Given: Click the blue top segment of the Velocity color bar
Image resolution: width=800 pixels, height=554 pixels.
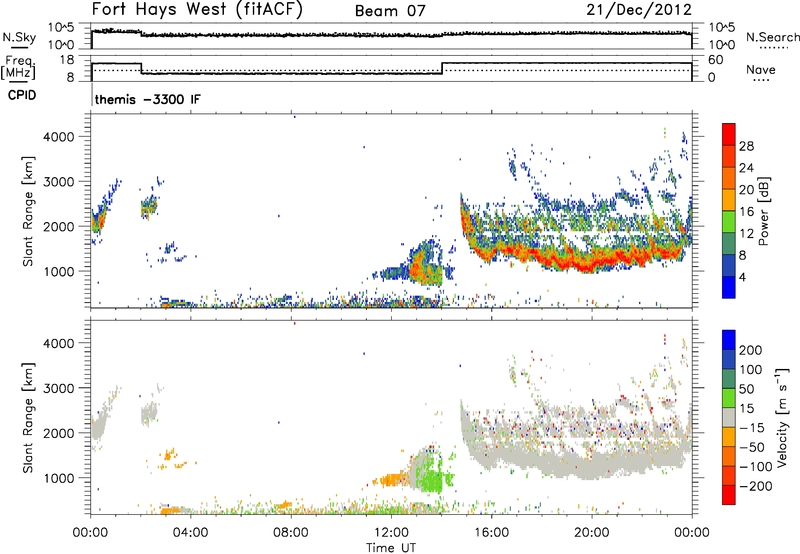Looking at the screenshot, I should click(x=729, y=340).
